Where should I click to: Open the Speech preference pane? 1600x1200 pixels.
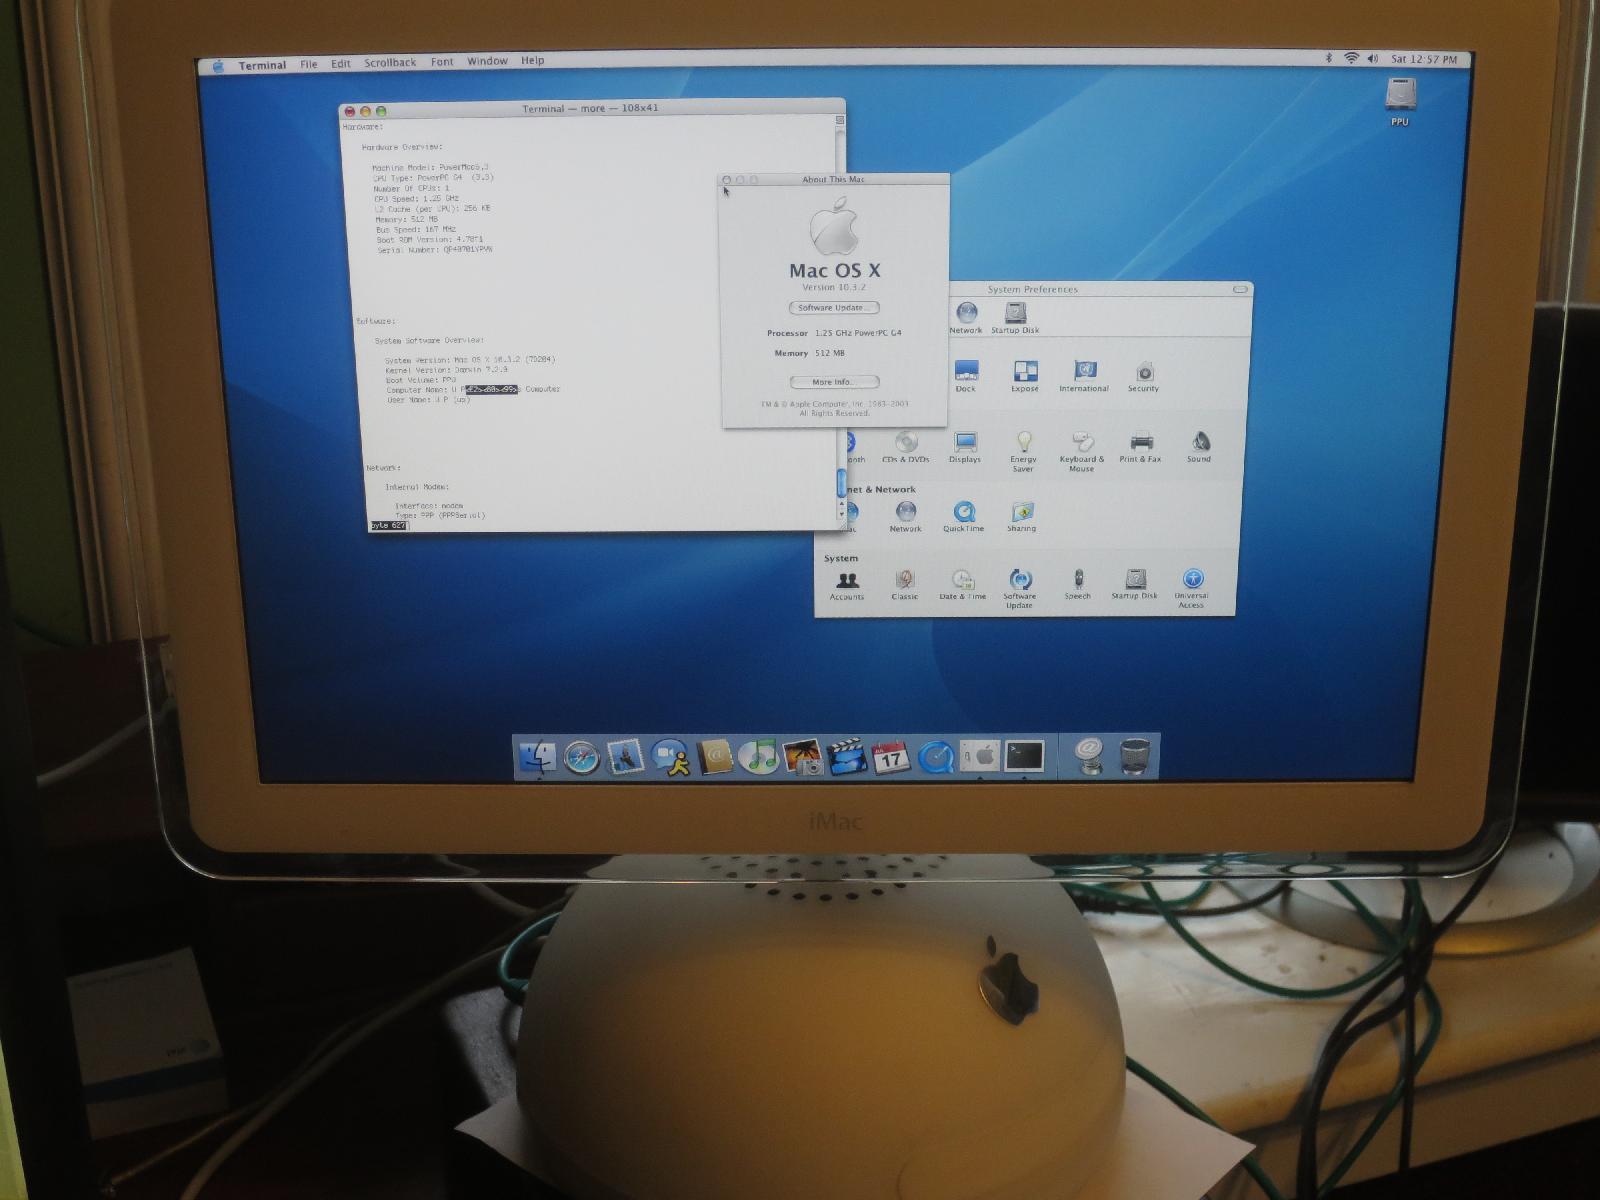[x=1078, y=585]
